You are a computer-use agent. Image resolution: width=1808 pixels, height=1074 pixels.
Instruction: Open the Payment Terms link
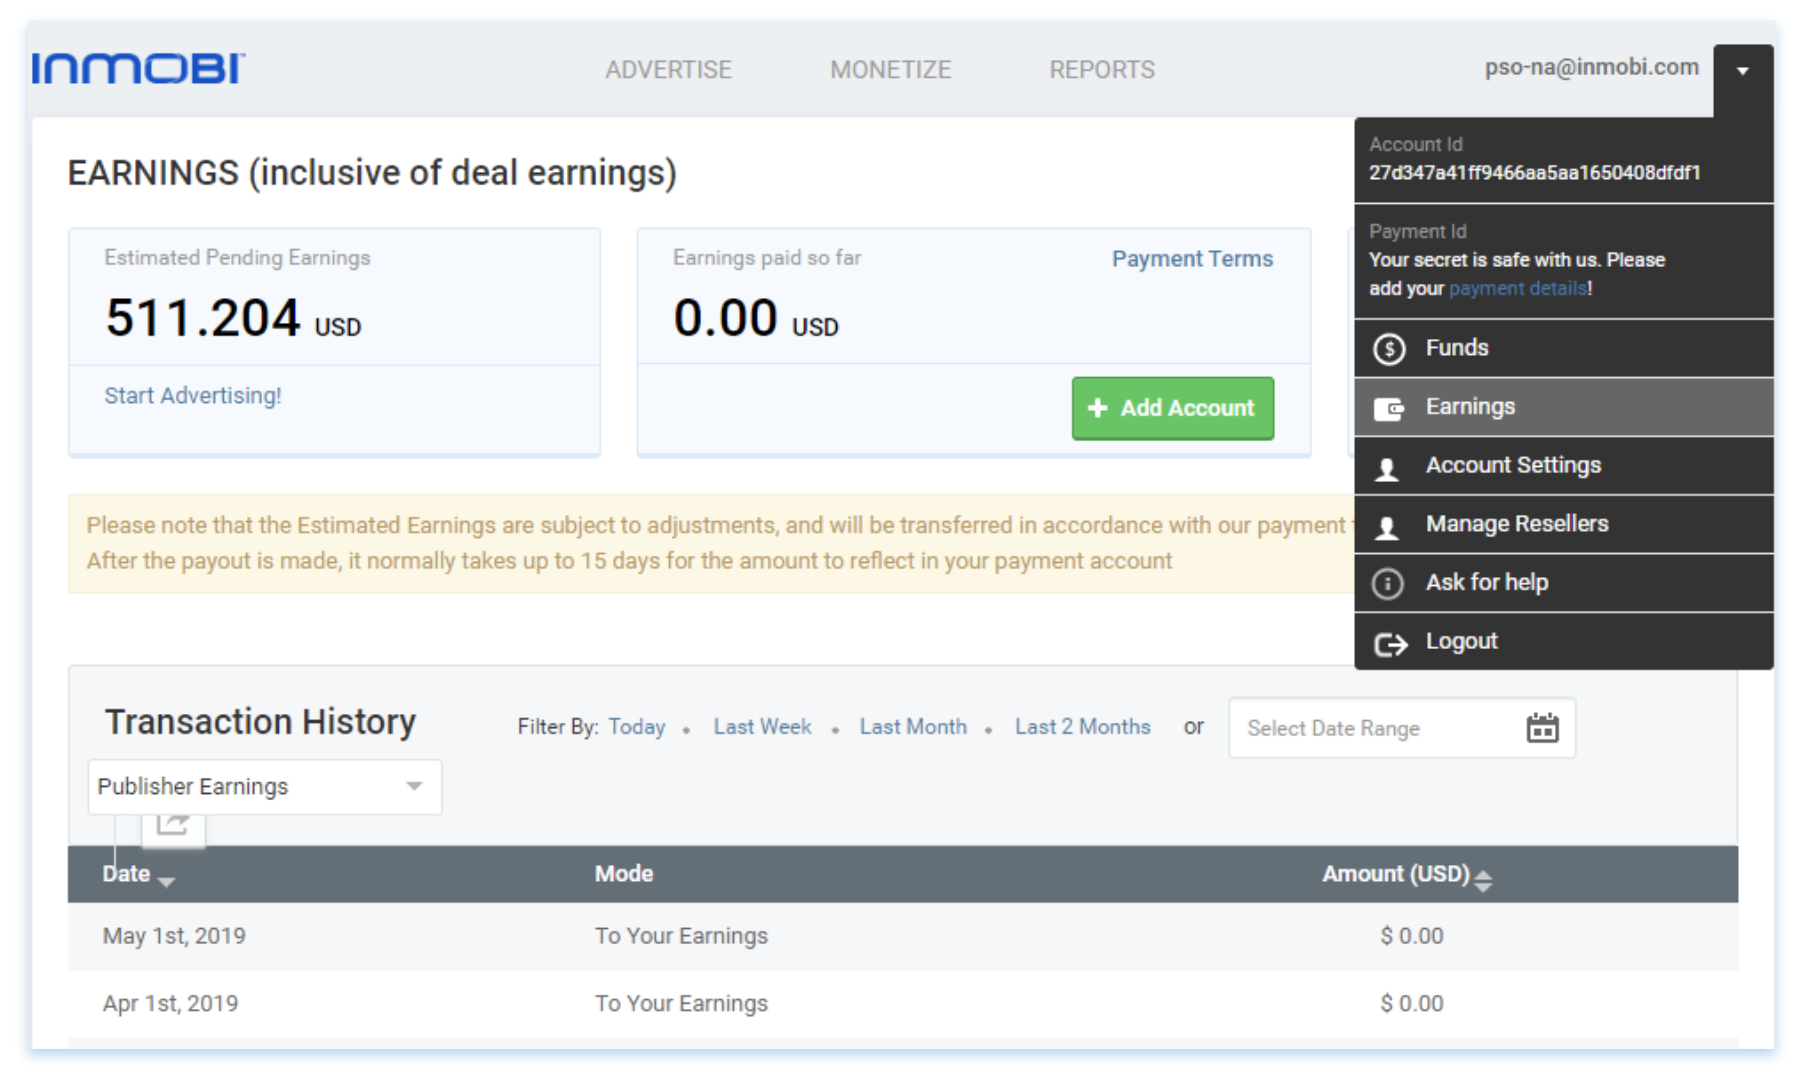(x=1192, y=259)
